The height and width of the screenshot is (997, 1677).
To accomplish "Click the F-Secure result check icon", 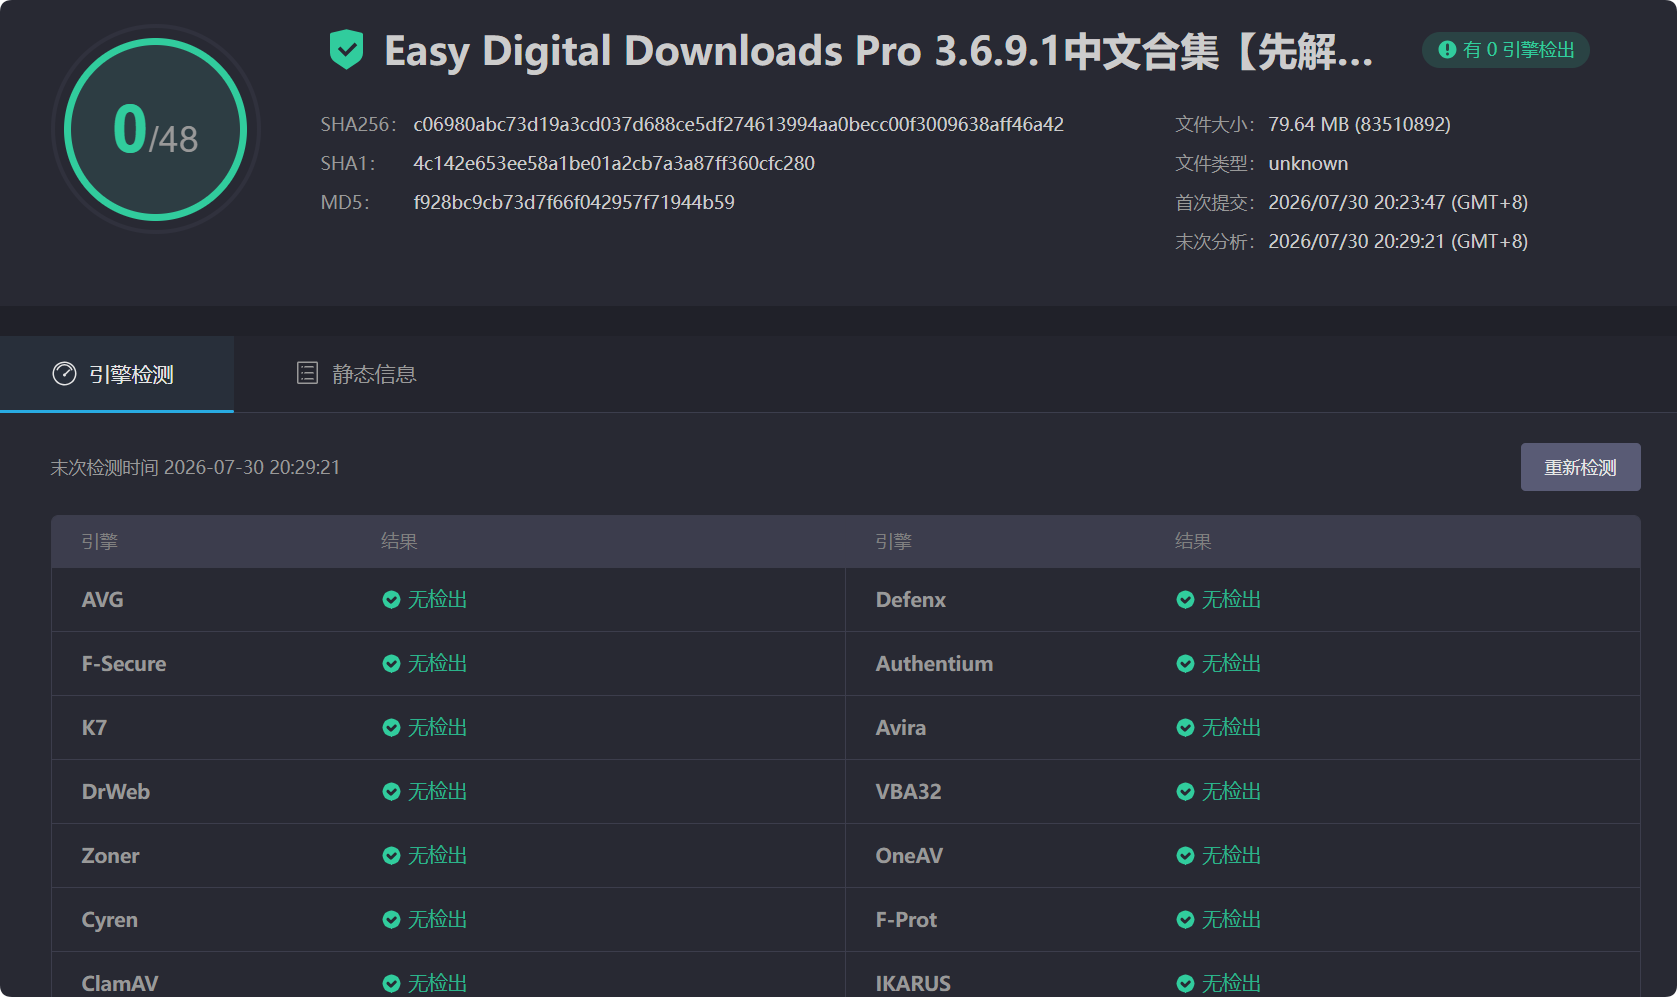I will point(391,664).
